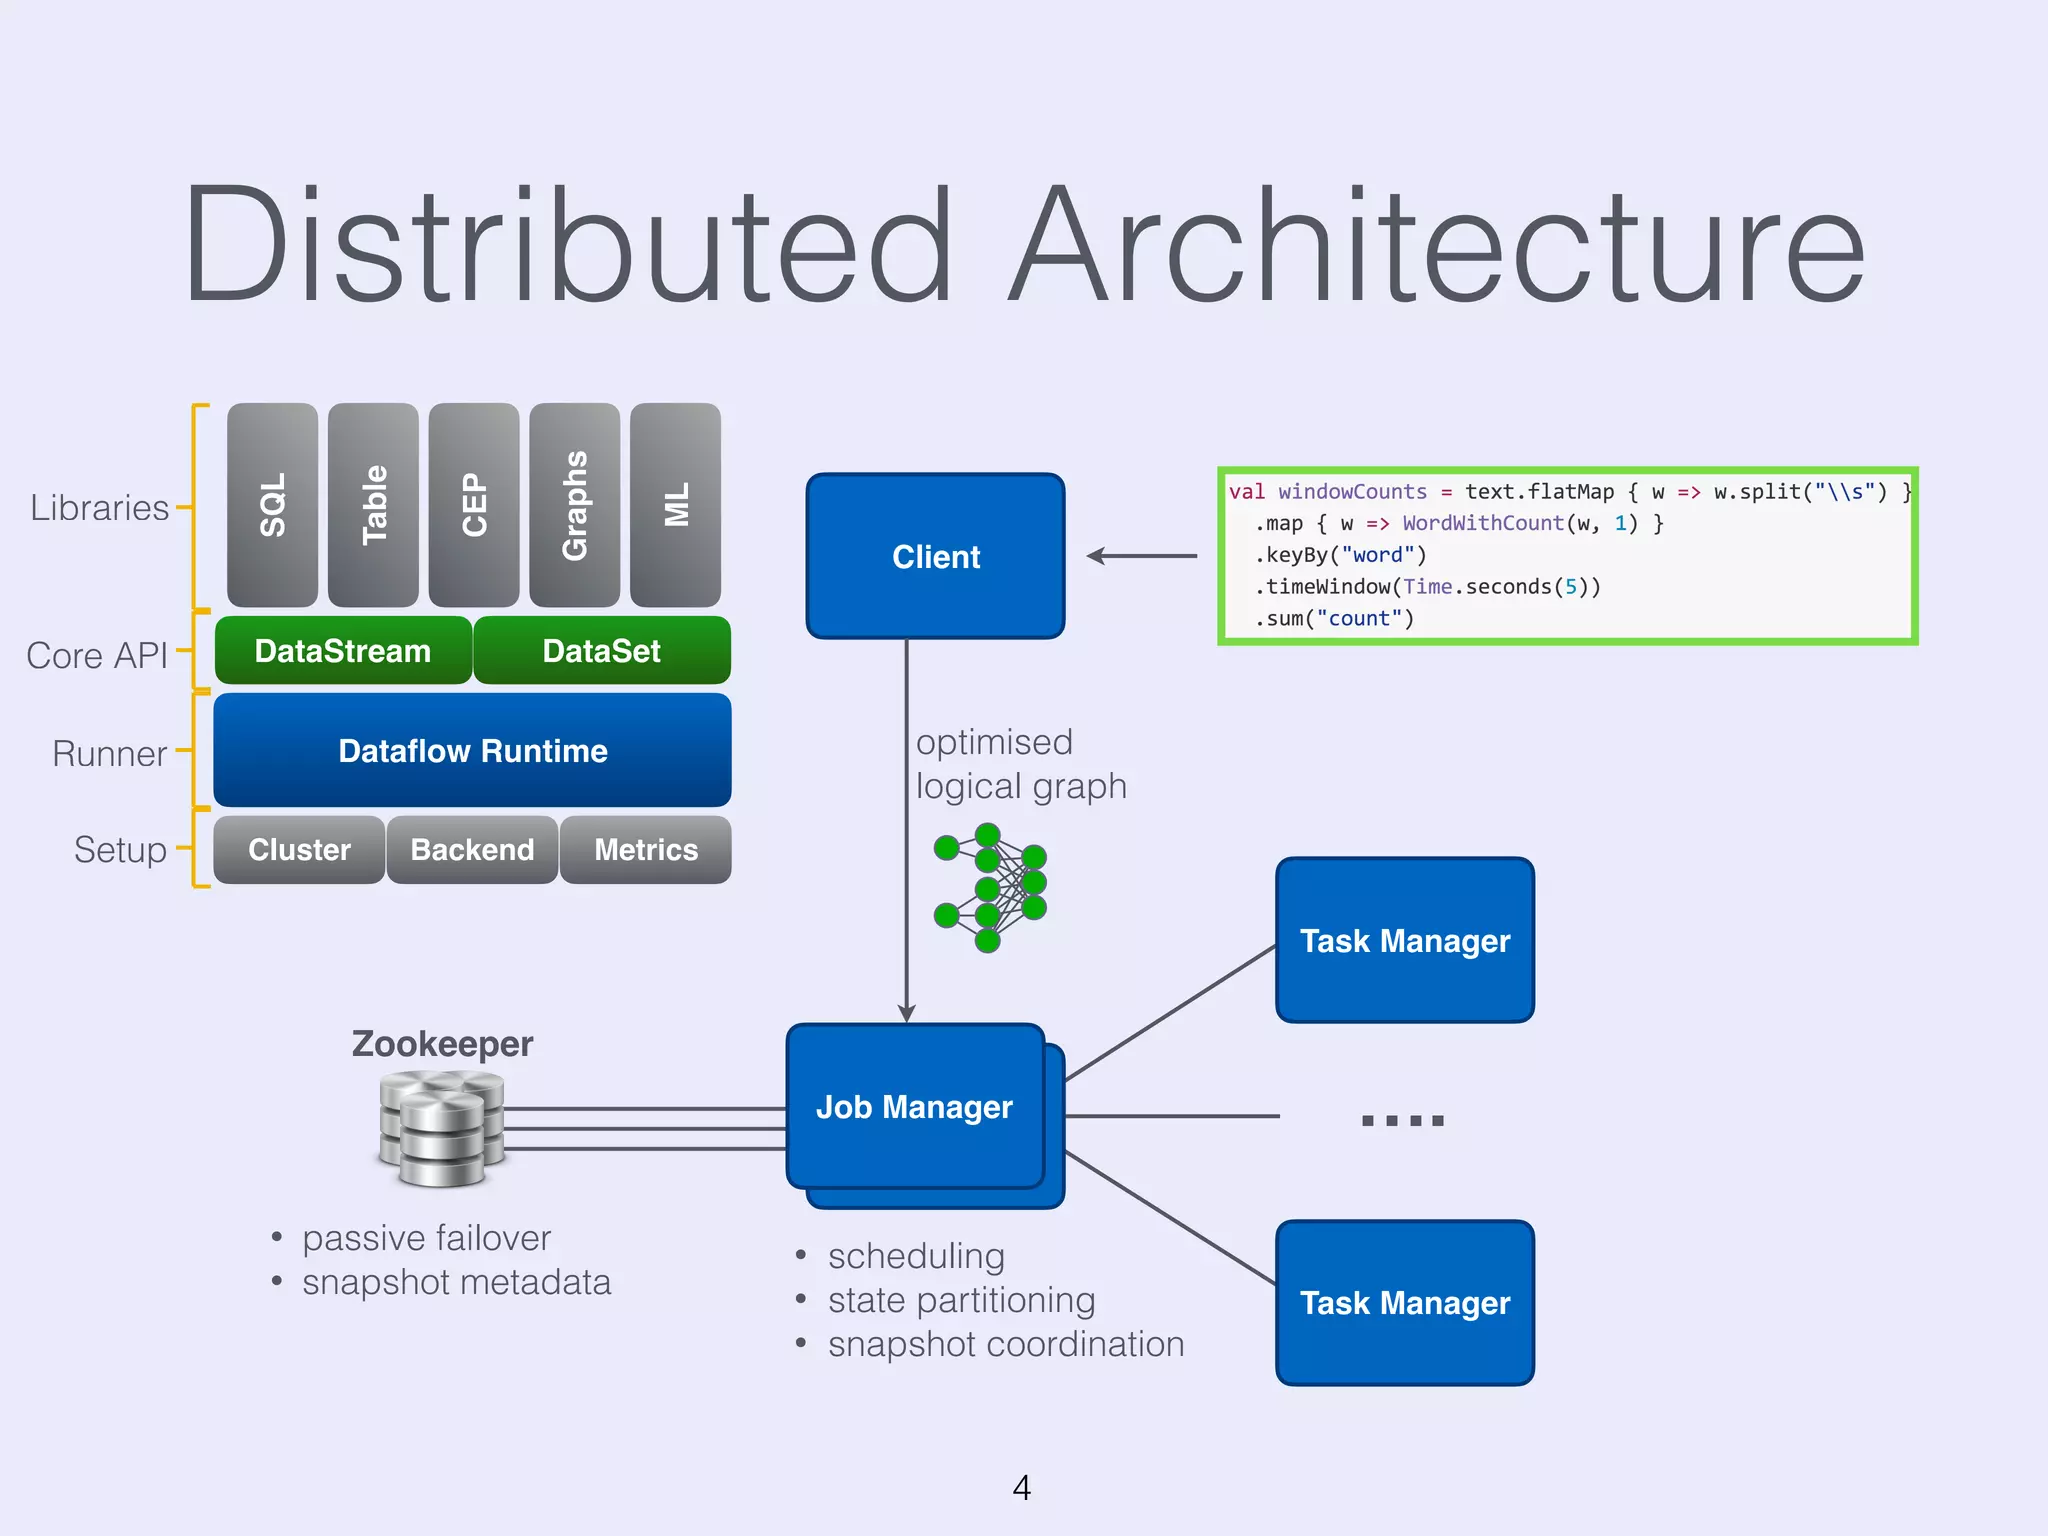Click the '.keyBy("word")' code line
This screenshot has height=1536, width=2048.
pos(1340,555)
